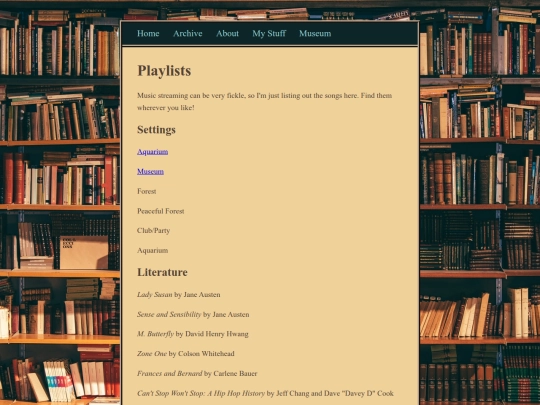The width and height of the screenshot is (540, 405).
Task: Select the 'Peaceful Forest' entry
Action: click(x=160, y=211)
